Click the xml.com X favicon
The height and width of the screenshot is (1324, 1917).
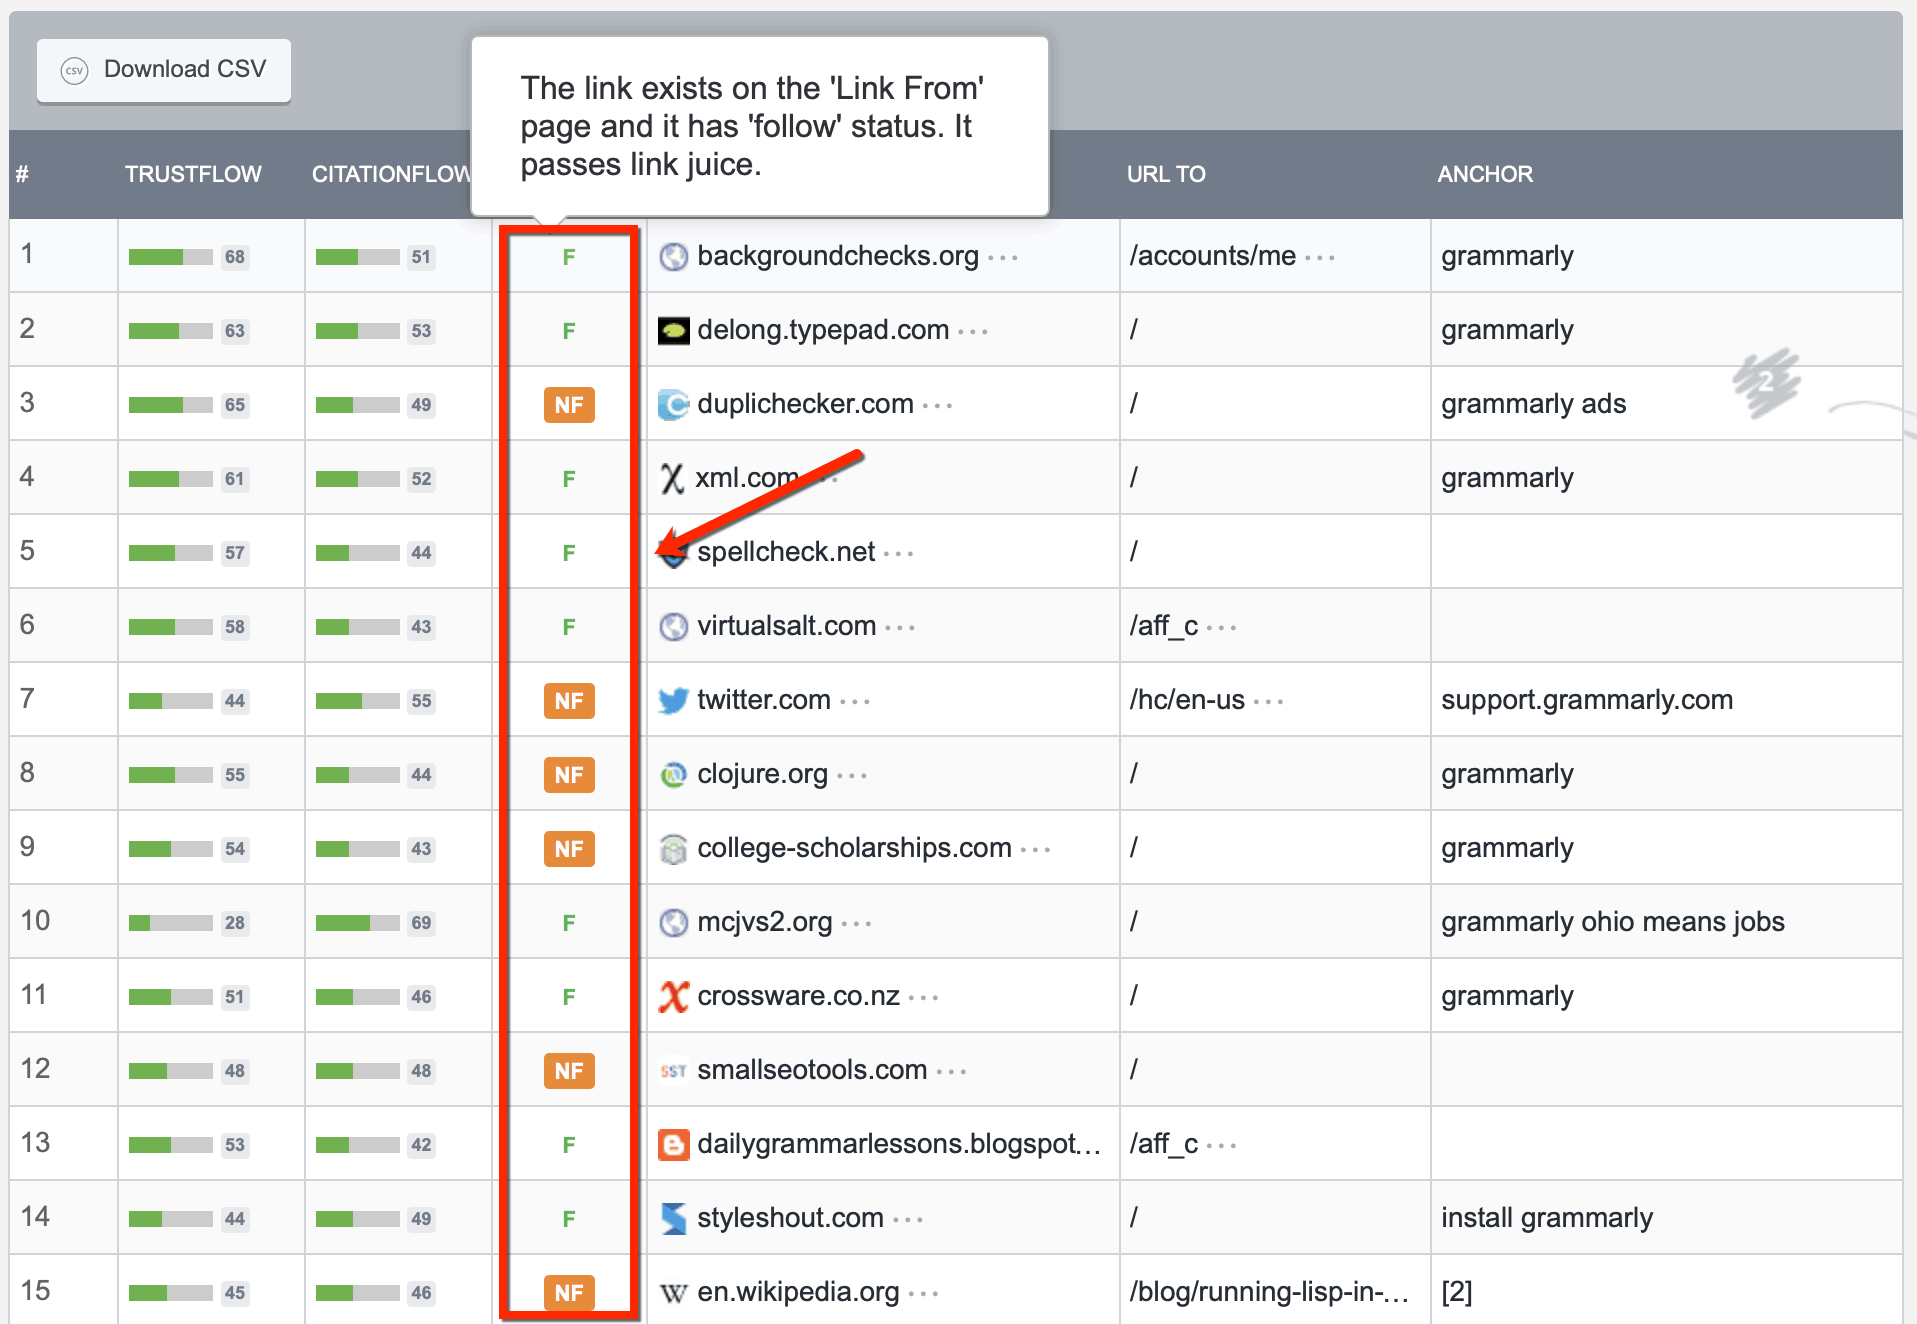point(673,479)
